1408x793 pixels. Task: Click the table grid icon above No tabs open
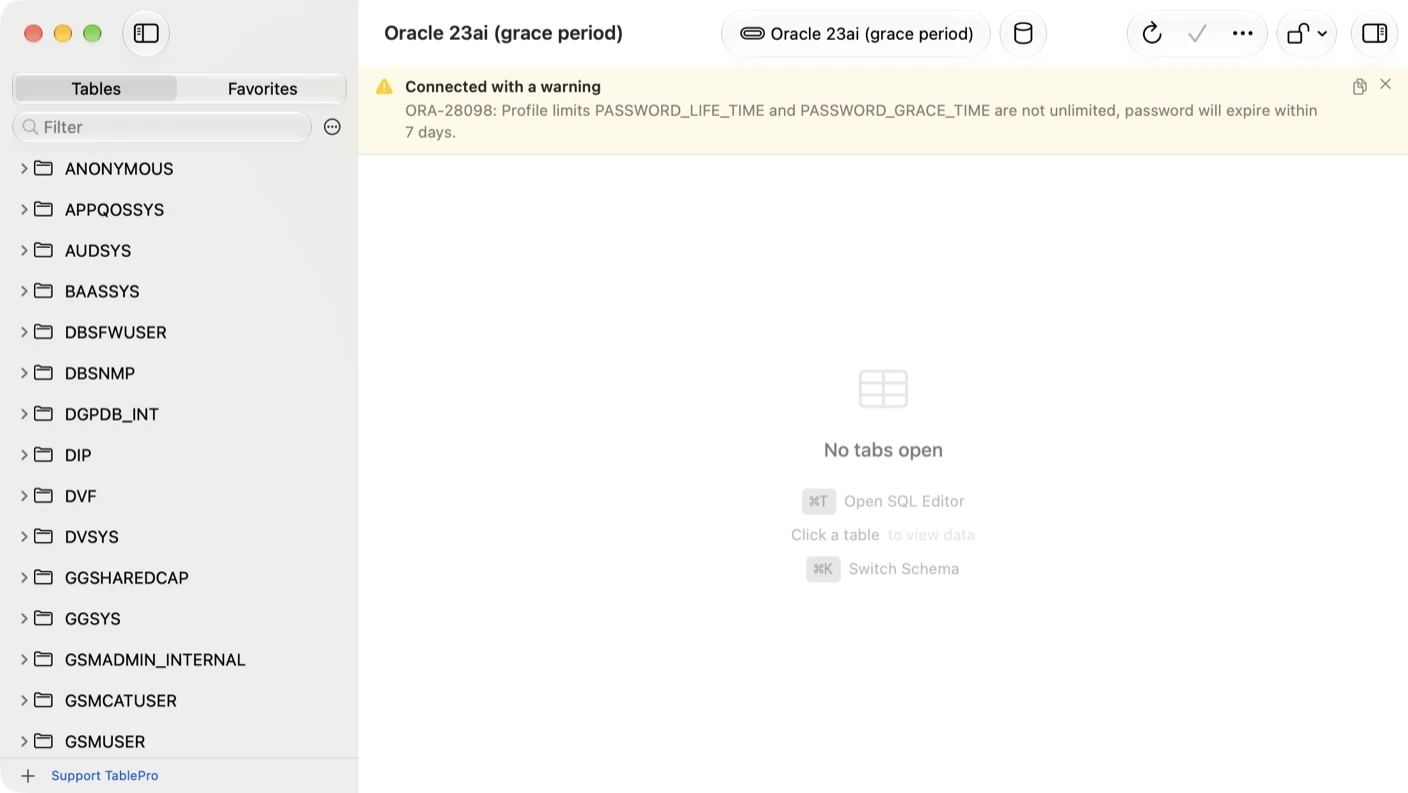[883, 389]
